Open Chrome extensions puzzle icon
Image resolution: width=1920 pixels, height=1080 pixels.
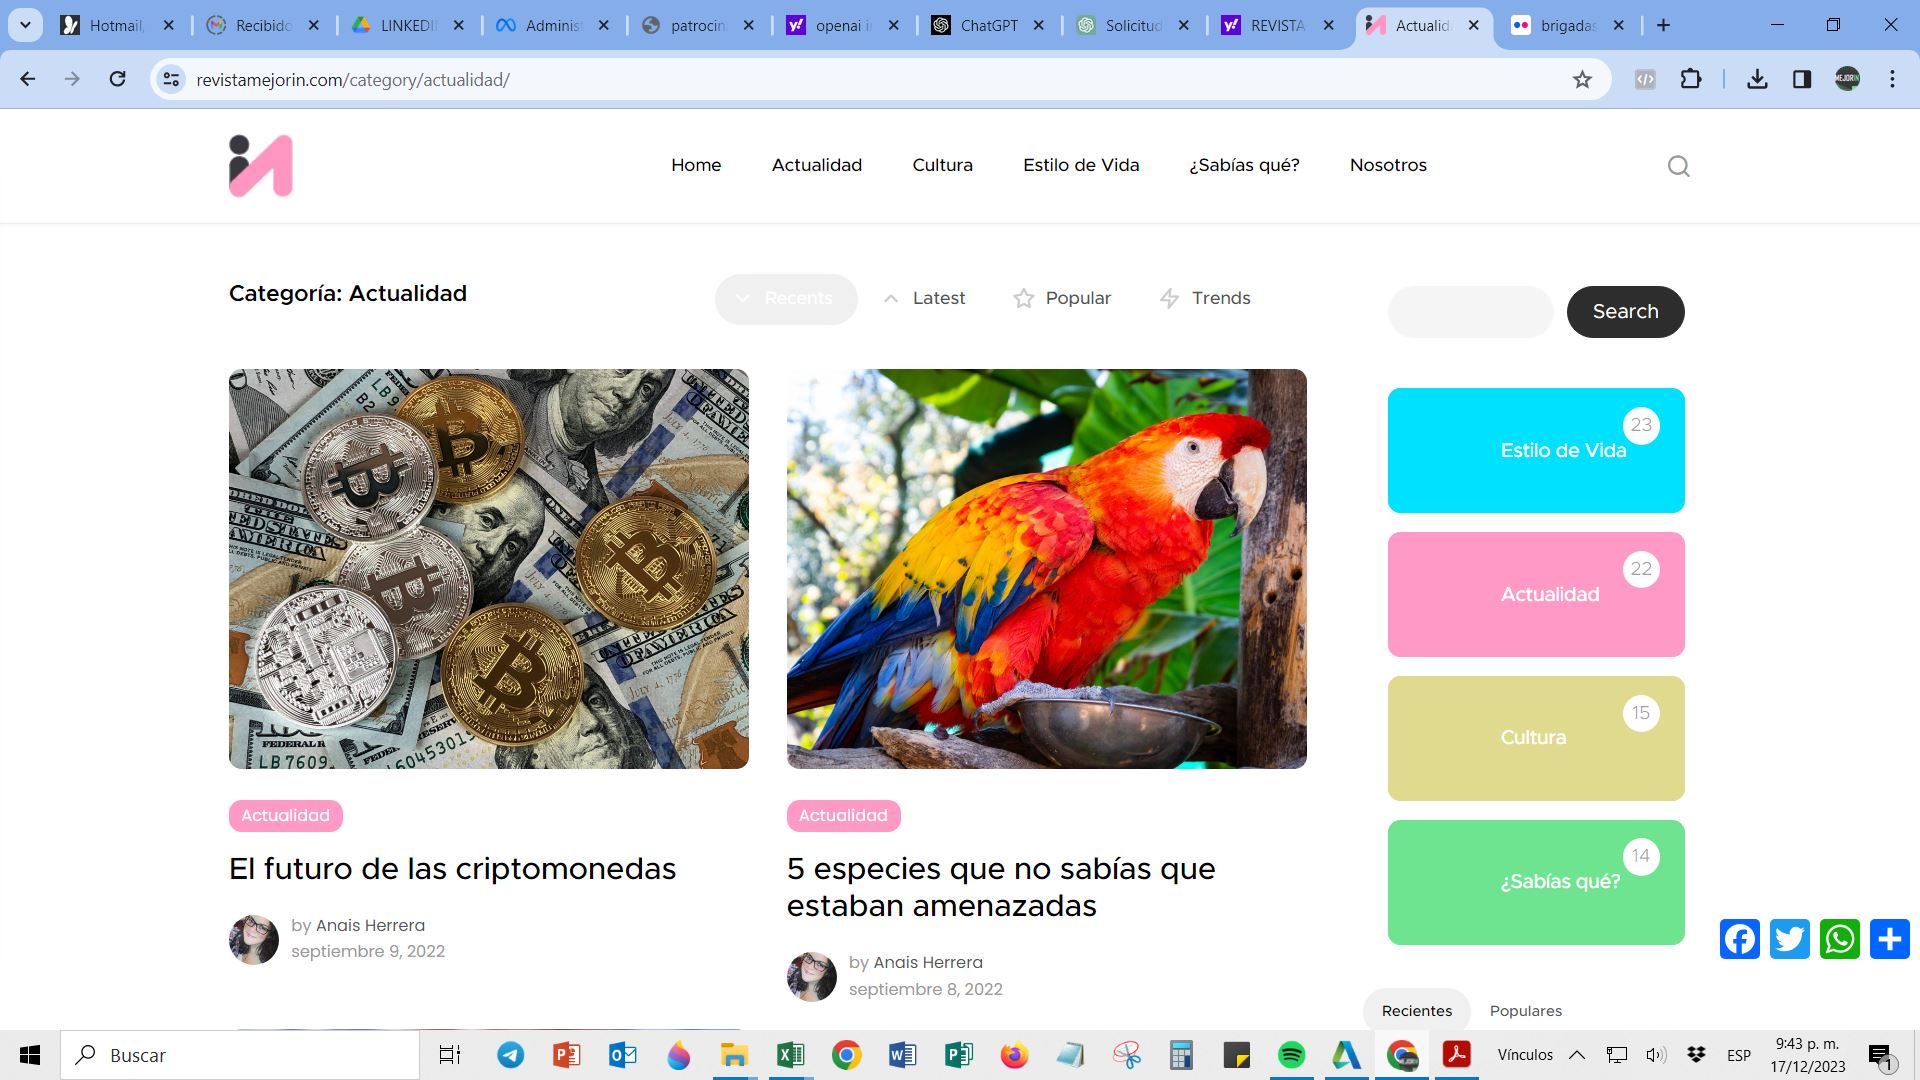coord(1691,80)
